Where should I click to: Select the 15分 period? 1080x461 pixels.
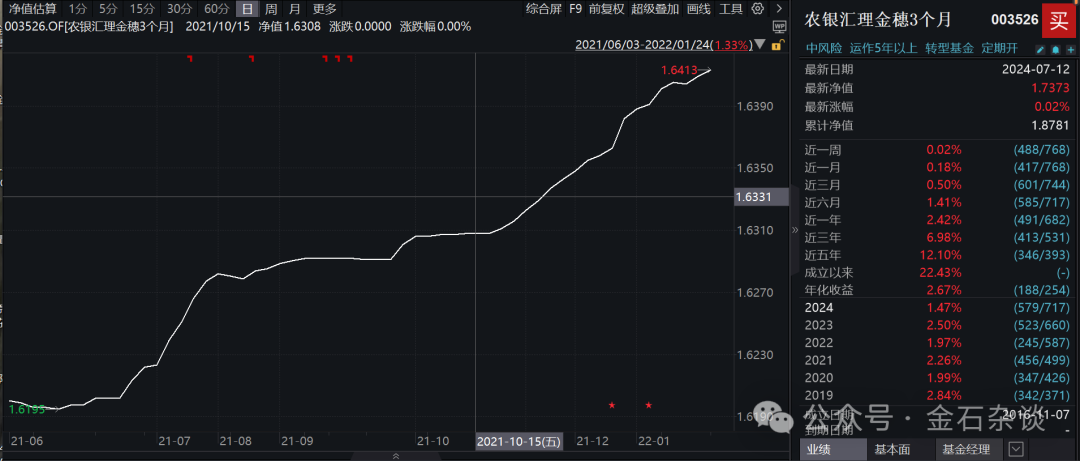tap(143, 9)
